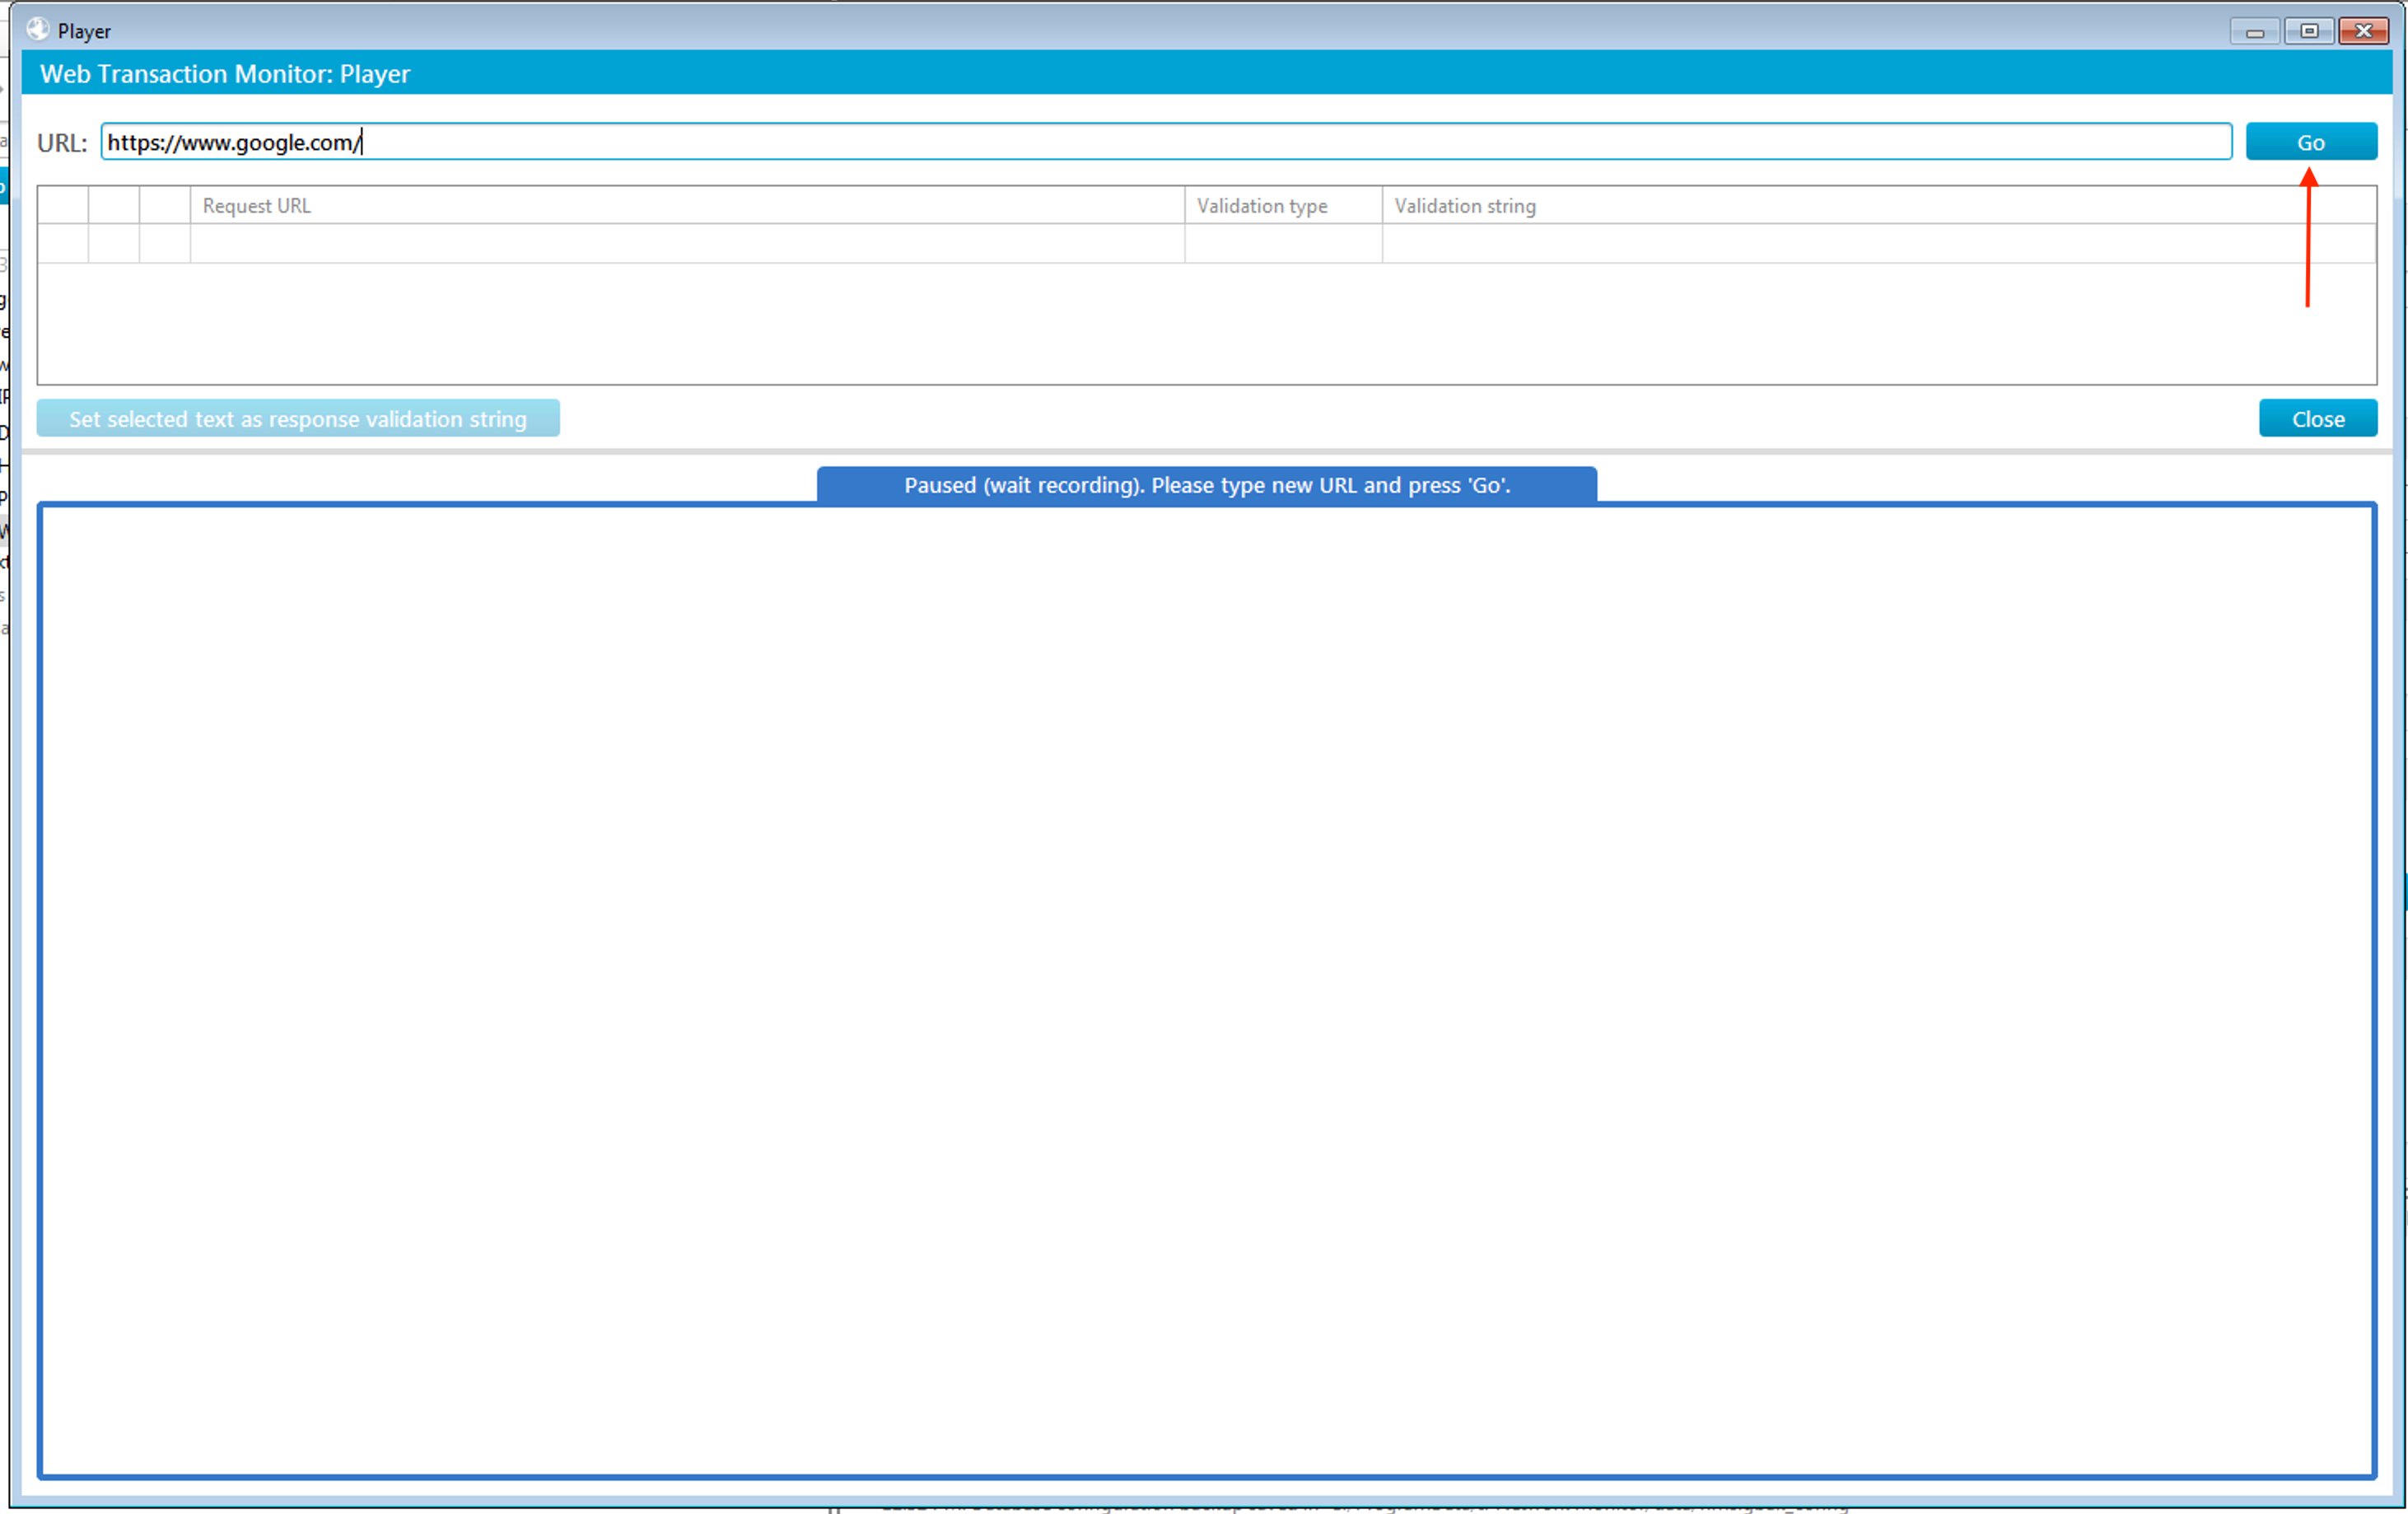The width and height of the screenshot is (2408, 1514).
Task: Click the Validation string column header
Action: tap(1878, 206)
